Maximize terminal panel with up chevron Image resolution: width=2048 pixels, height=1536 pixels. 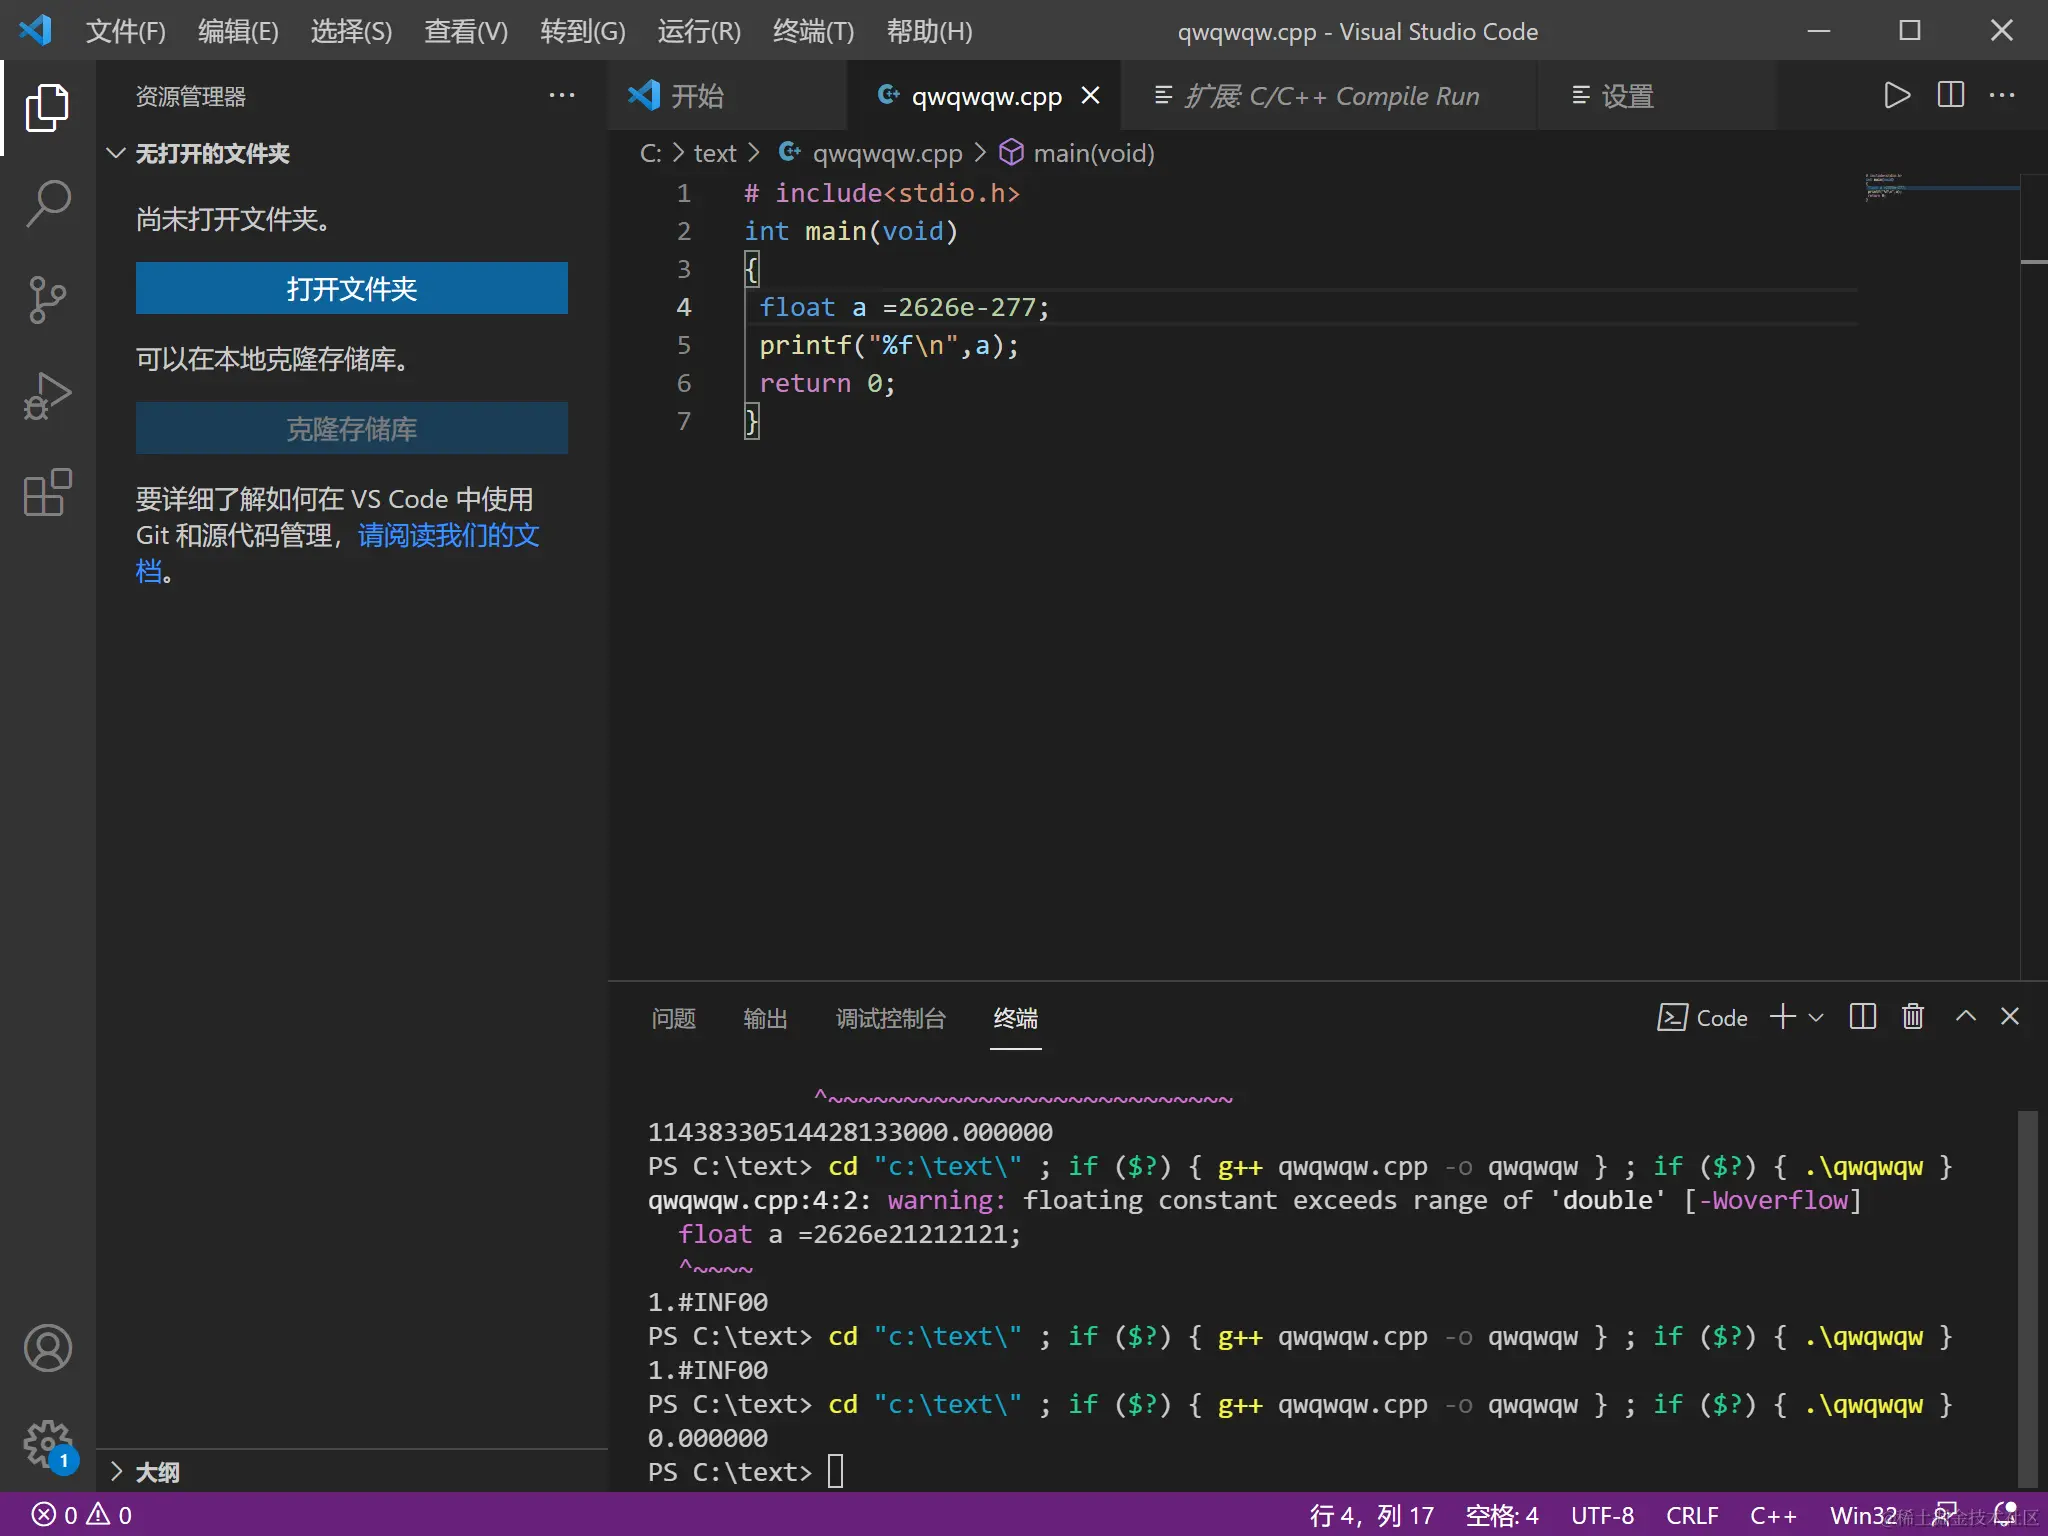point(1965,1017)
